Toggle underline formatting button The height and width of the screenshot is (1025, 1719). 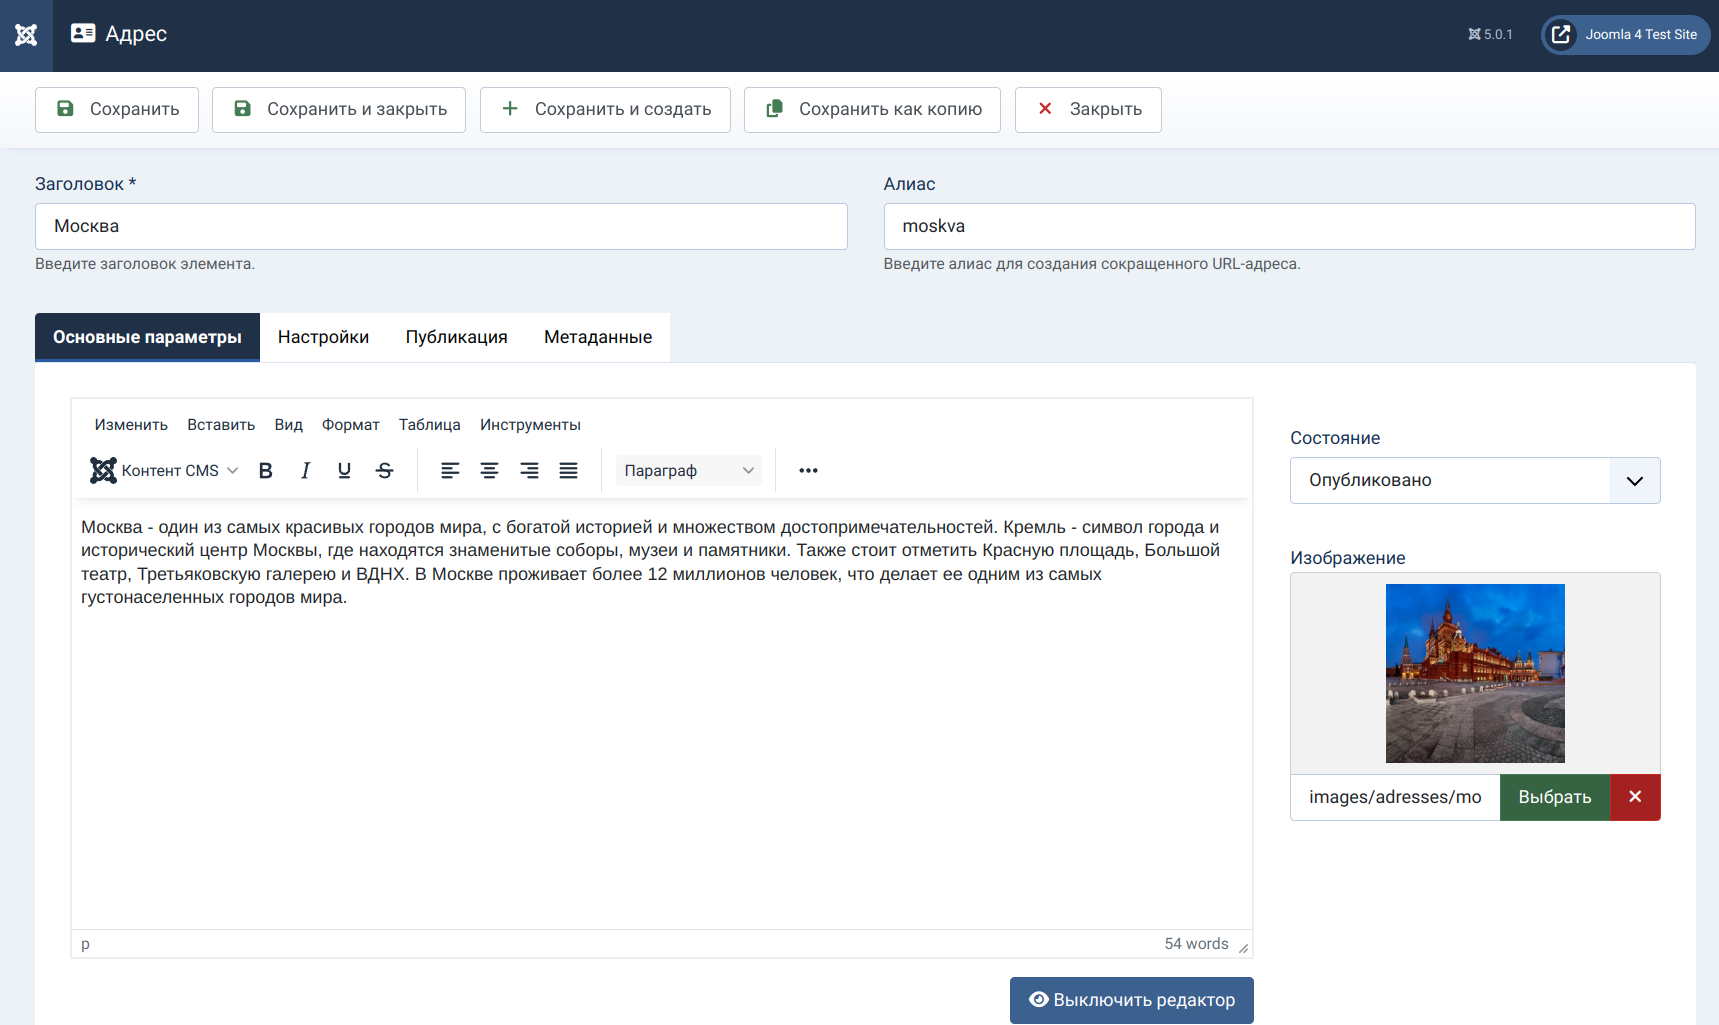click(344, 471)
